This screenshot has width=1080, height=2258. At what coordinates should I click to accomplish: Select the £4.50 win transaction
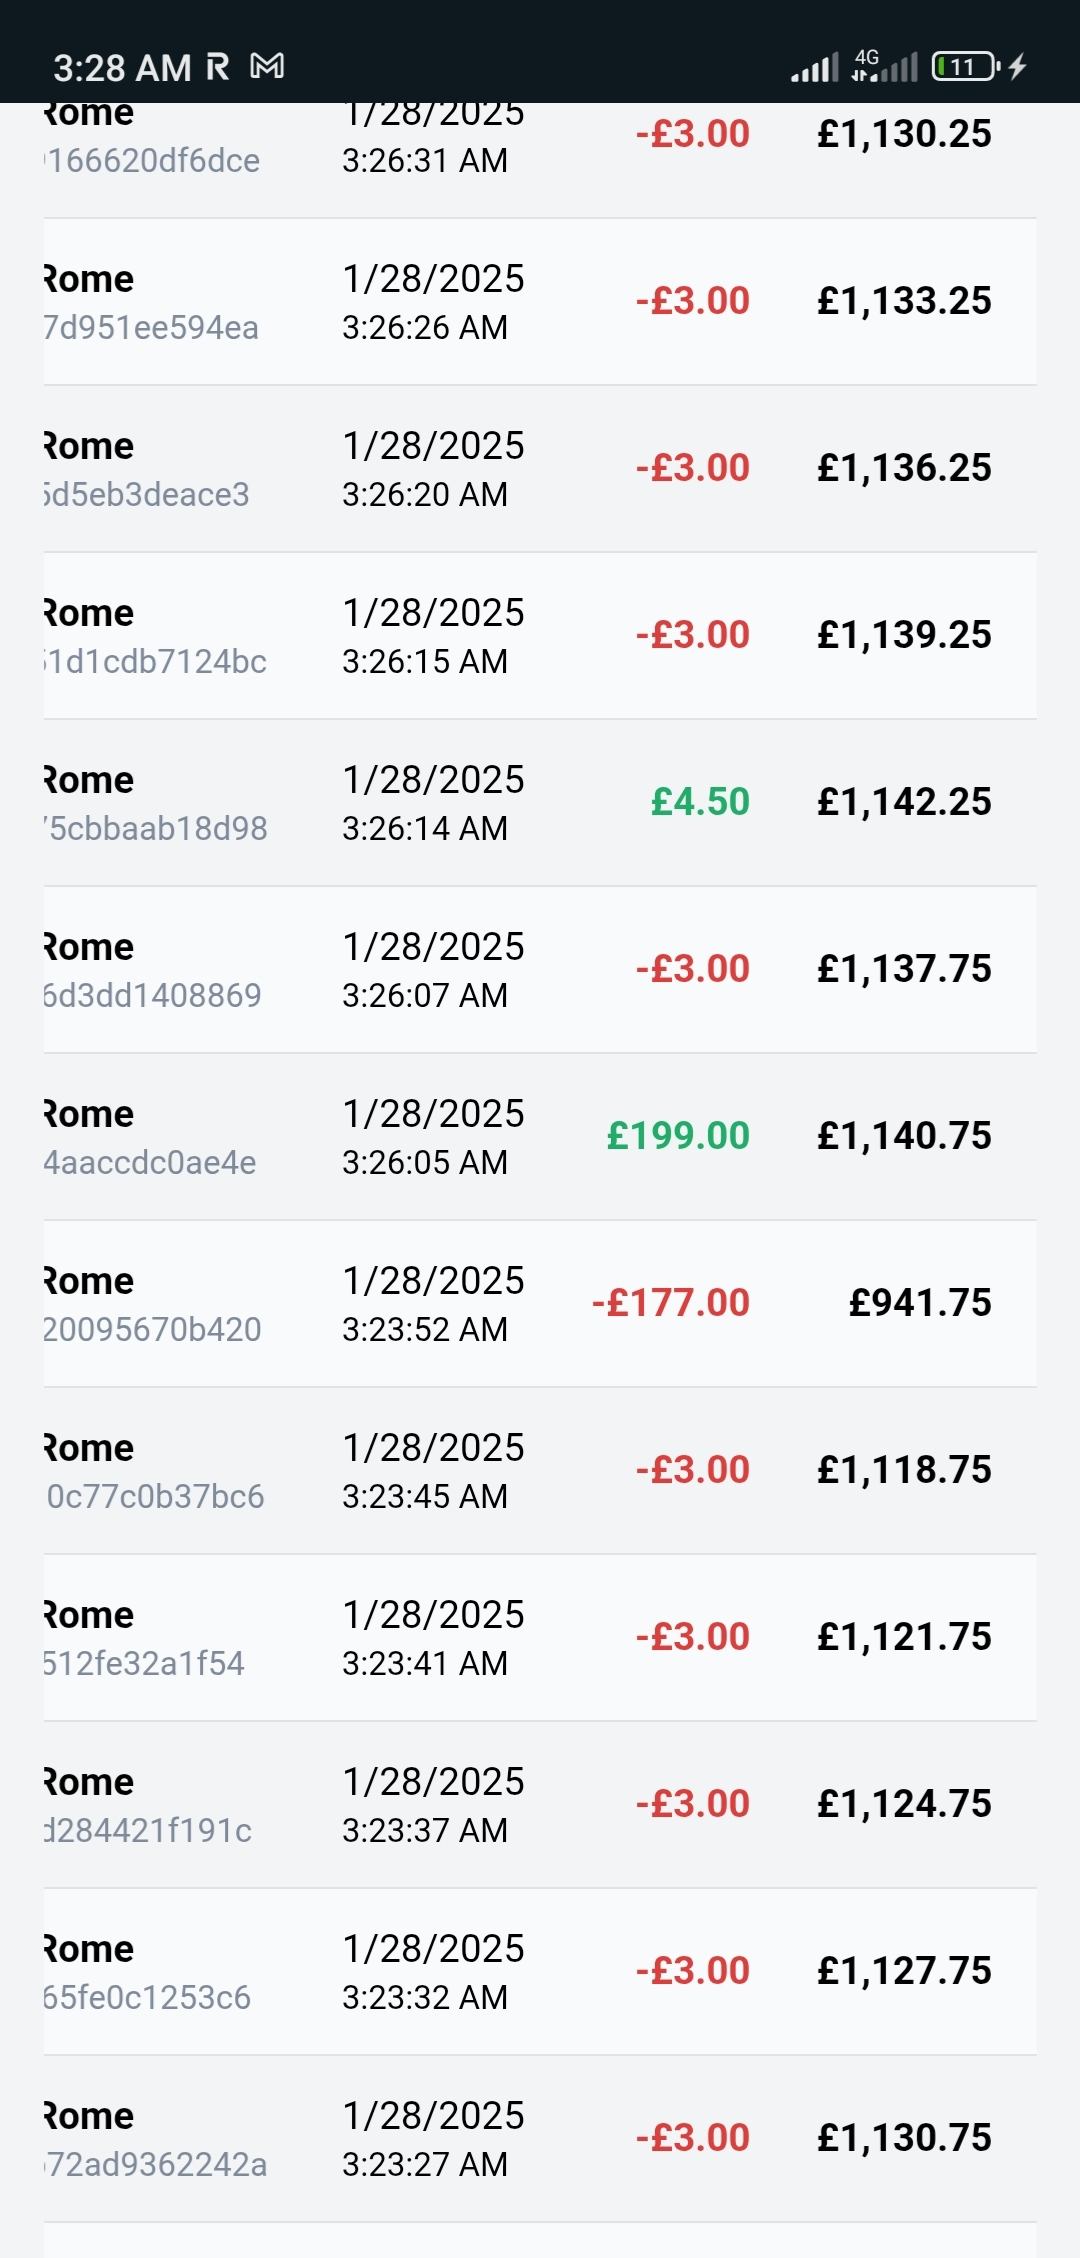[700, 802]
